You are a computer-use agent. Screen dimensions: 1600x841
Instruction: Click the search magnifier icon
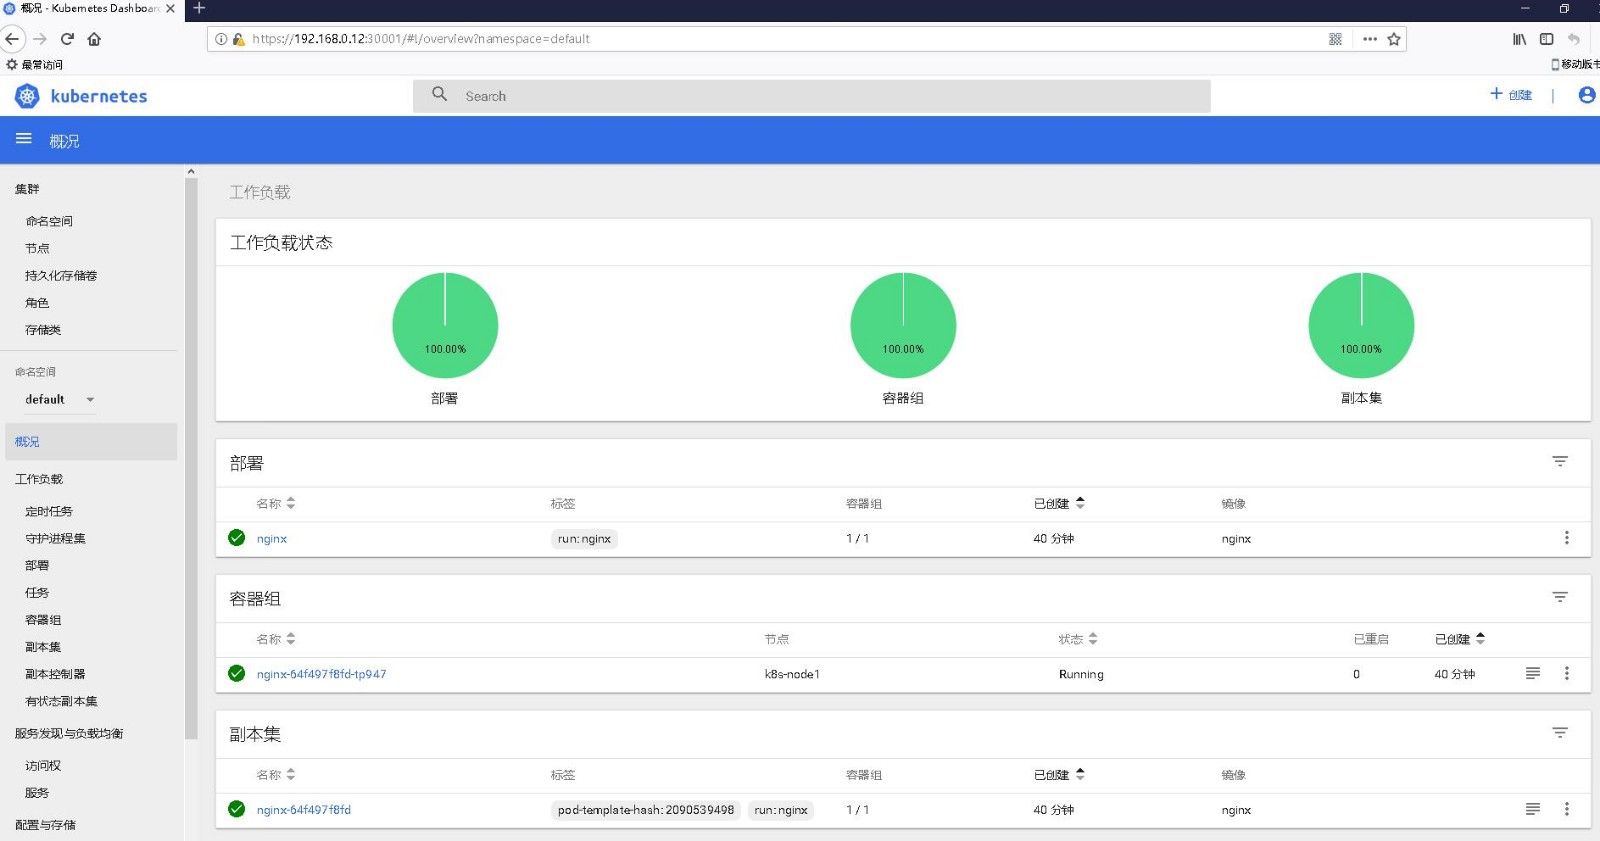(439, 94)
